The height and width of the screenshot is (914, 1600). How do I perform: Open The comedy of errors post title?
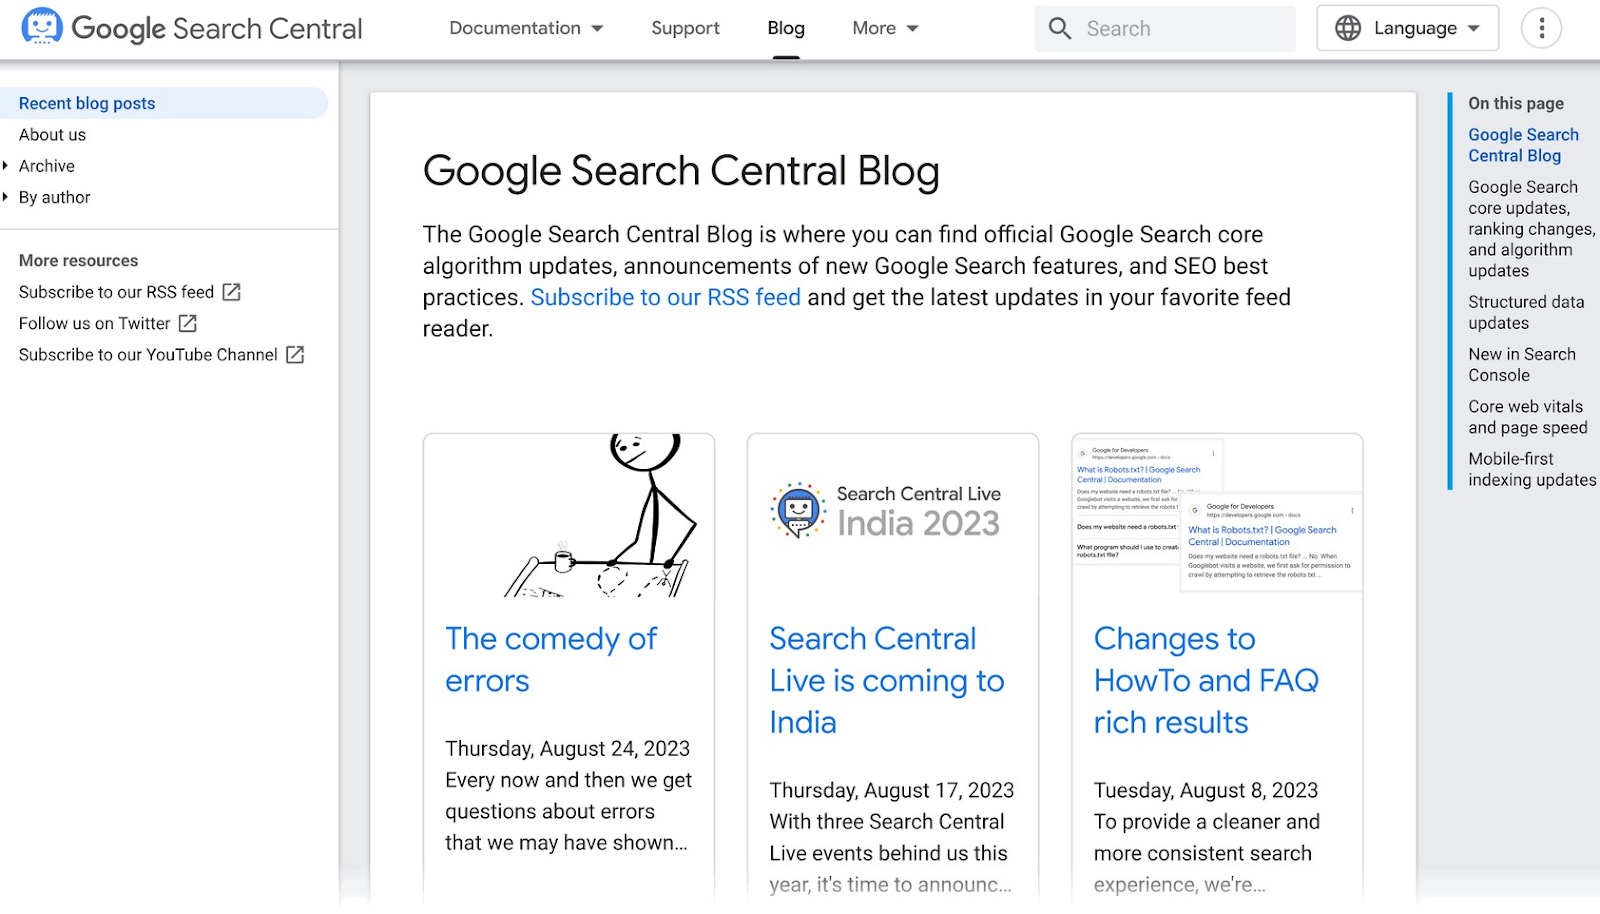tap(551, 659)
